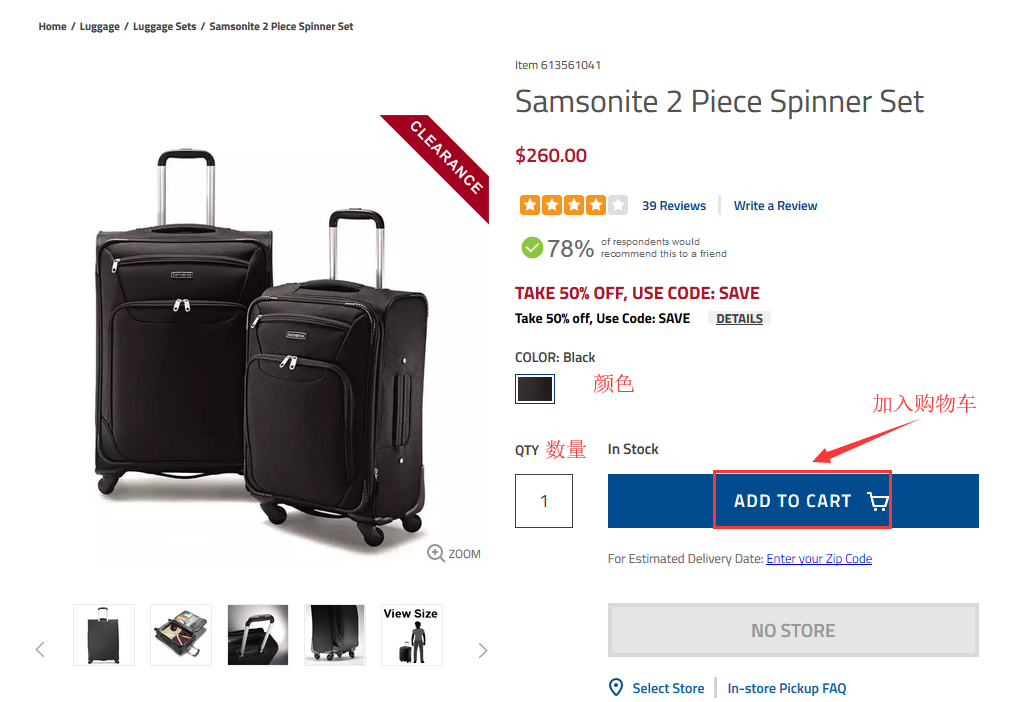Select the Black color swatch
The height and width of the screenshot is (702, 1020).
coord(535,389)
